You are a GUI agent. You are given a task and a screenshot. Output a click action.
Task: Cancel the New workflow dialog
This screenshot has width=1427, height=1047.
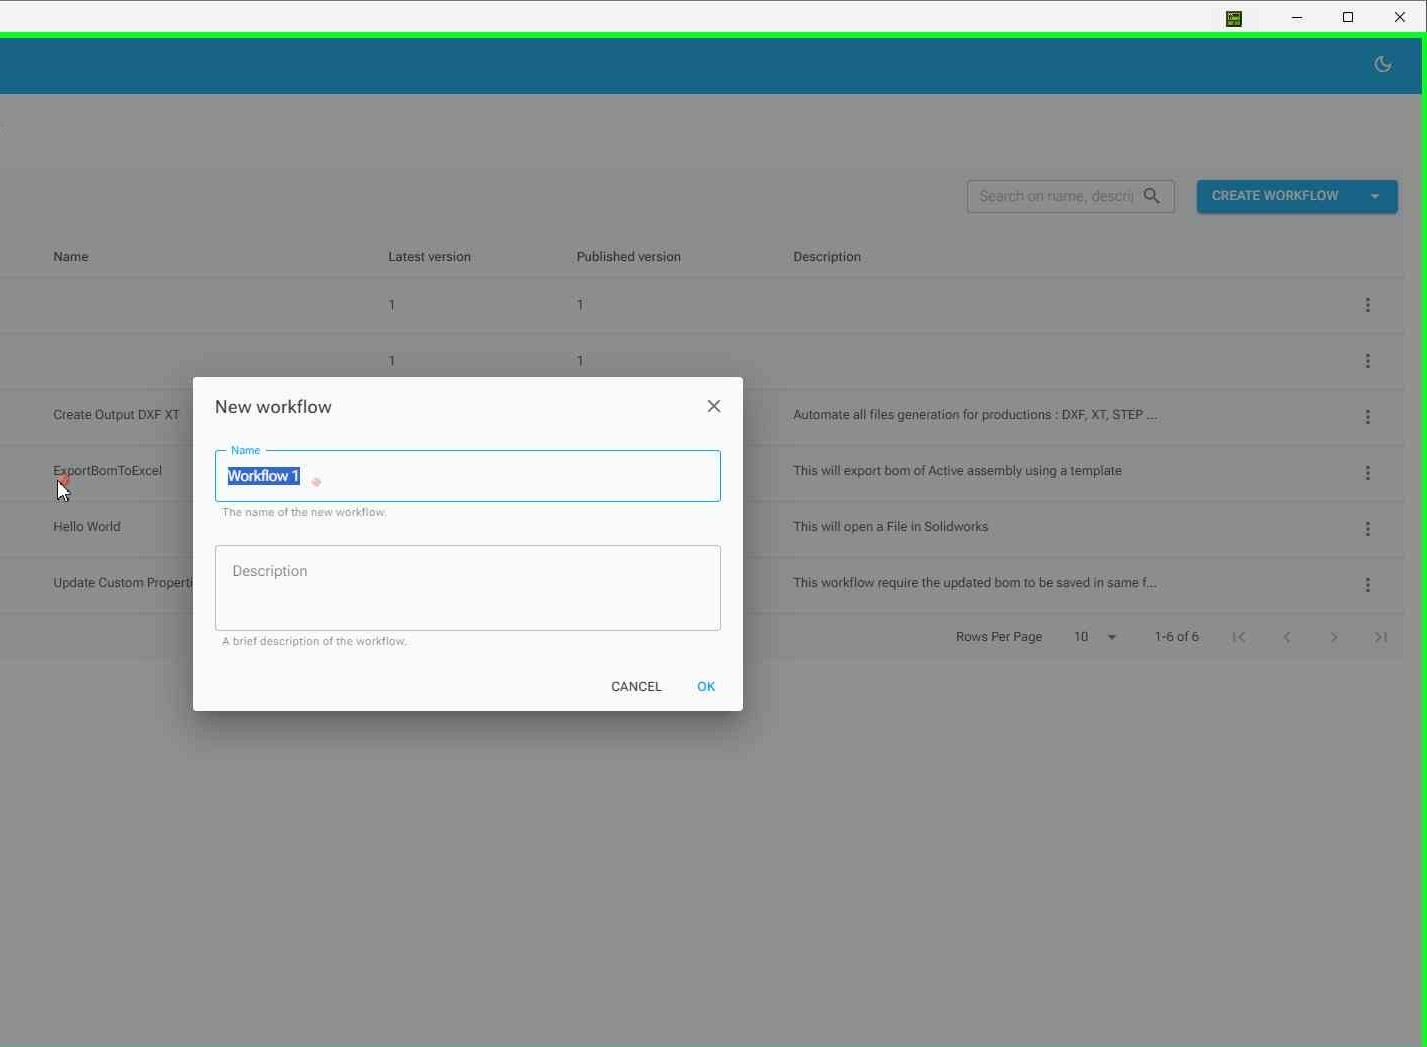pos(636,687)
